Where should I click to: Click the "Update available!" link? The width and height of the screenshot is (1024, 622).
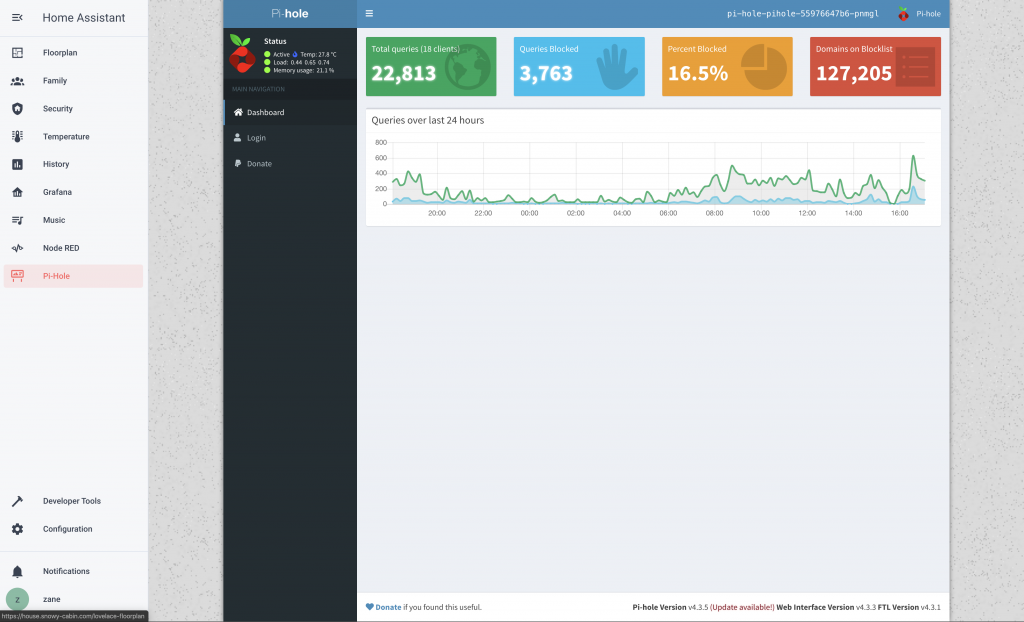[742, 608]
